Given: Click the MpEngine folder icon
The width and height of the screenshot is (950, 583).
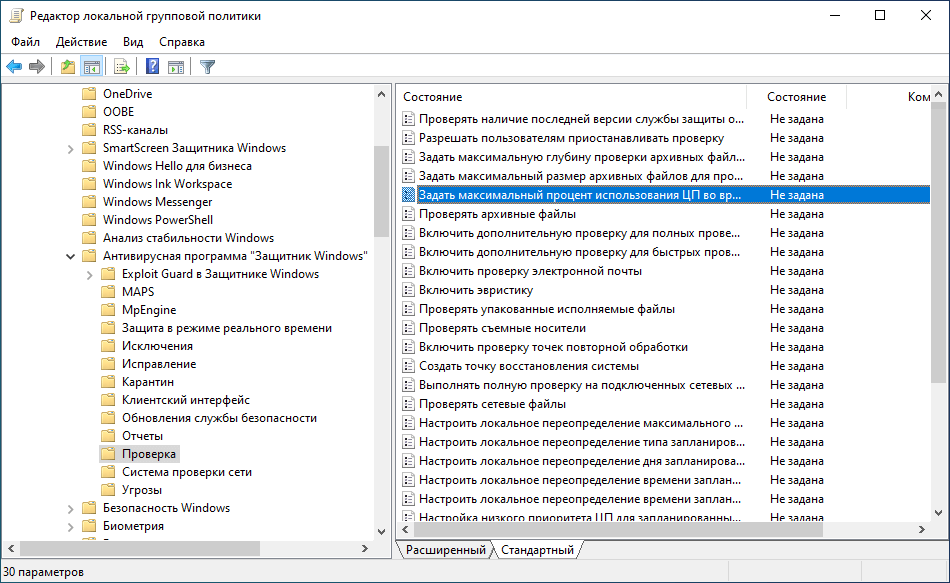Looking at the screenshot, I should click(x=108, y=310).
